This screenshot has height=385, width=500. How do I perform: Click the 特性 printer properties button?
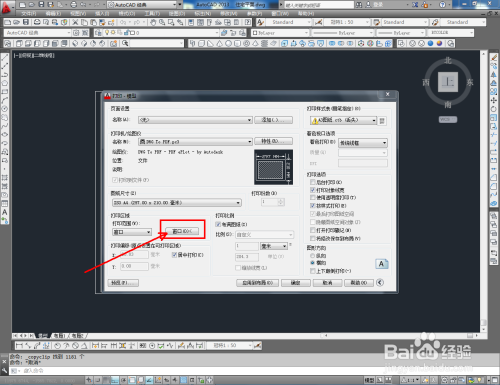pos(273,141)
